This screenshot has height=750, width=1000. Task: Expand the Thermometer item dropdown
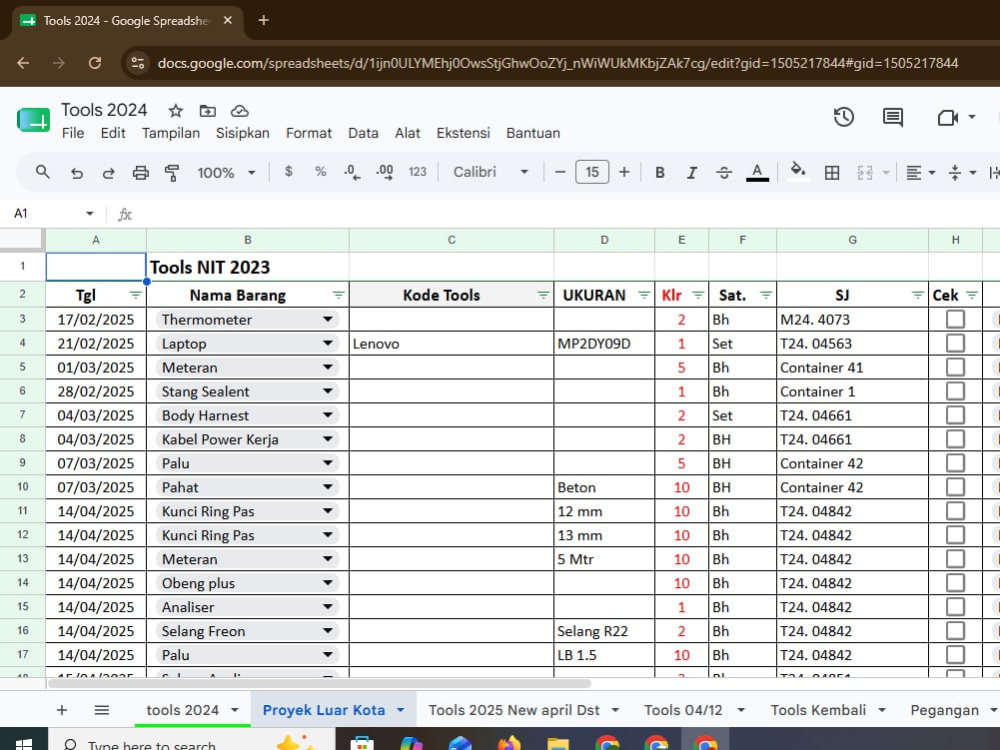point(327,319)
